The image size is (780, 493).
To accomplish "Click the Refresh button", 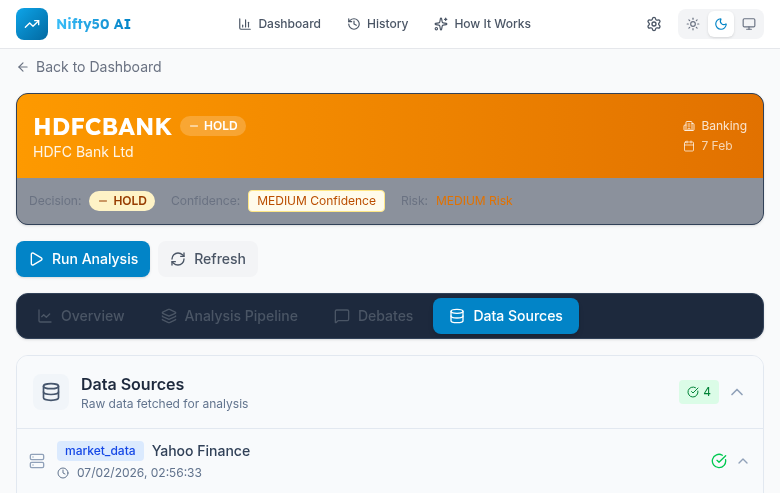I will click(x=208, y=259).
